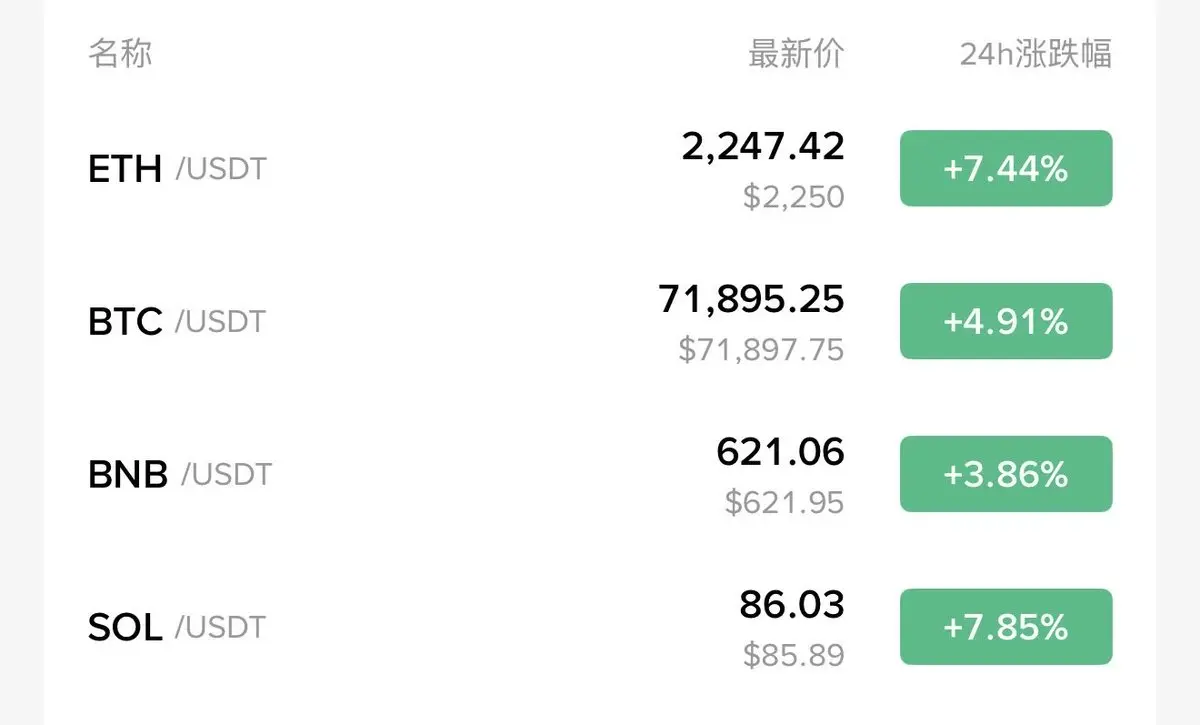1200x725 pixels.
Task: Open the BNB /USDT trading pair
Action: (x=600, y=474)
